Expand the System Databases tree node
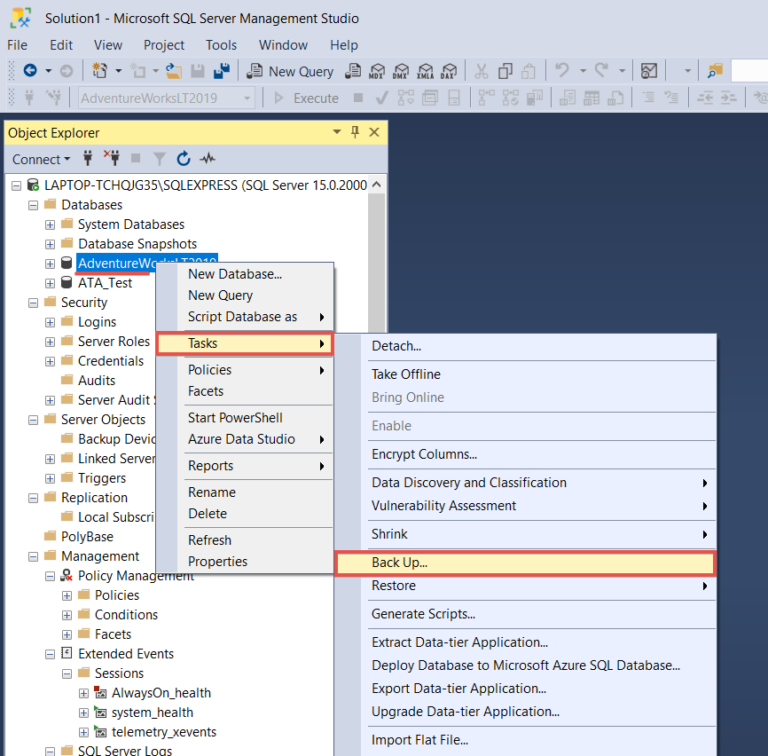 (x=50, y=225)
